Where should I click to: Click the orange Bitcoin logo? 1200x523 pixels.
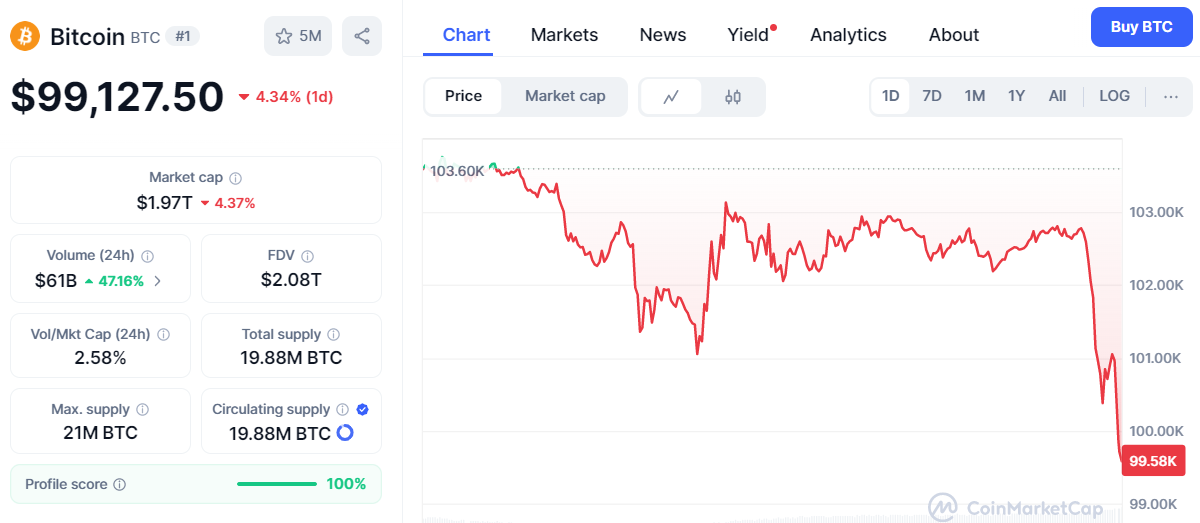click(x=25, y=37)
